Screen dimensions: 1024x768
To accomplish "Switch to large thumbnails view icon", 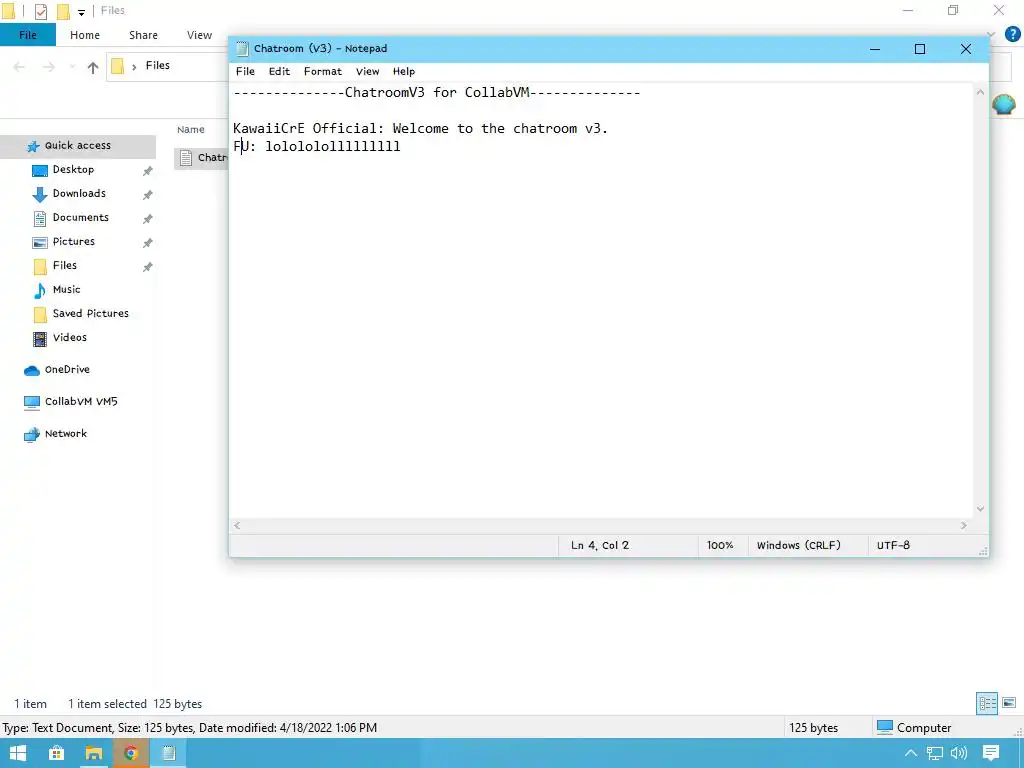I will pos(1009,703).
